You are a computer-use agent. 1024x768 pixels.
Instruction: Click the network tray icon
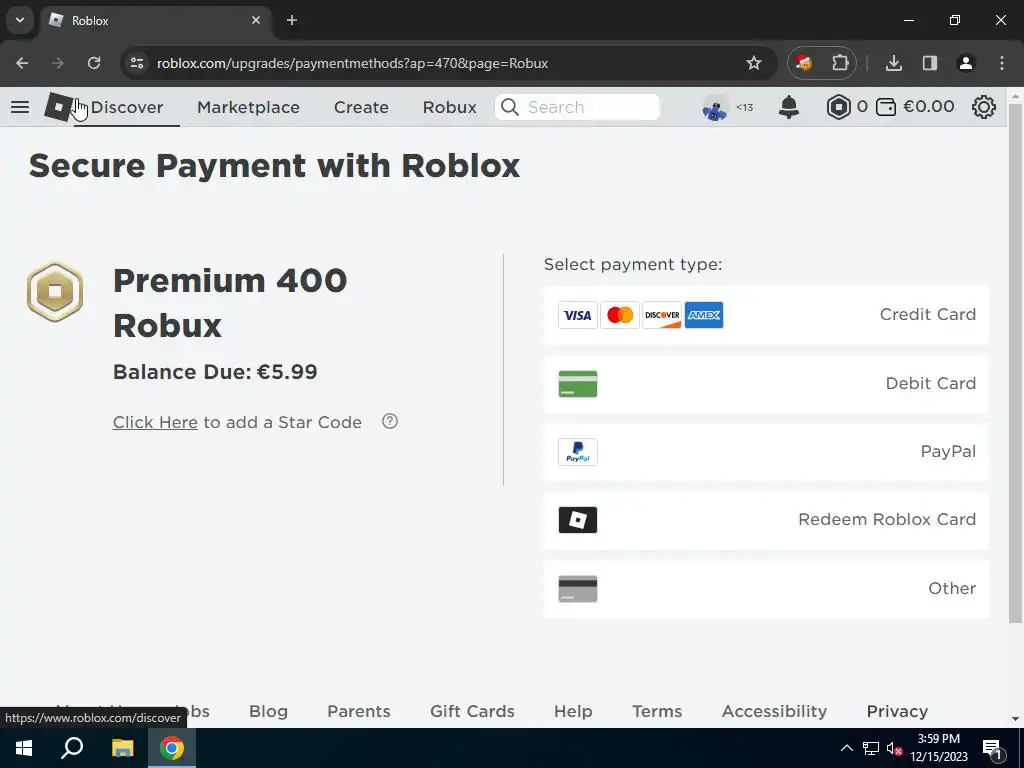[871, 748]
